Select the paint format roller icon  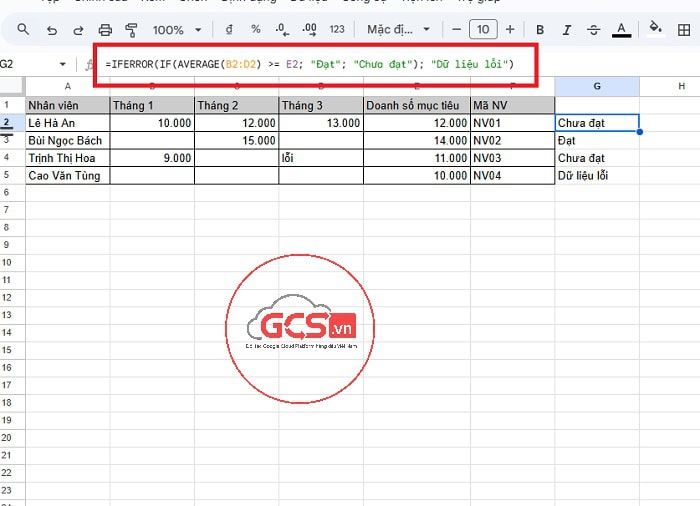131,30
